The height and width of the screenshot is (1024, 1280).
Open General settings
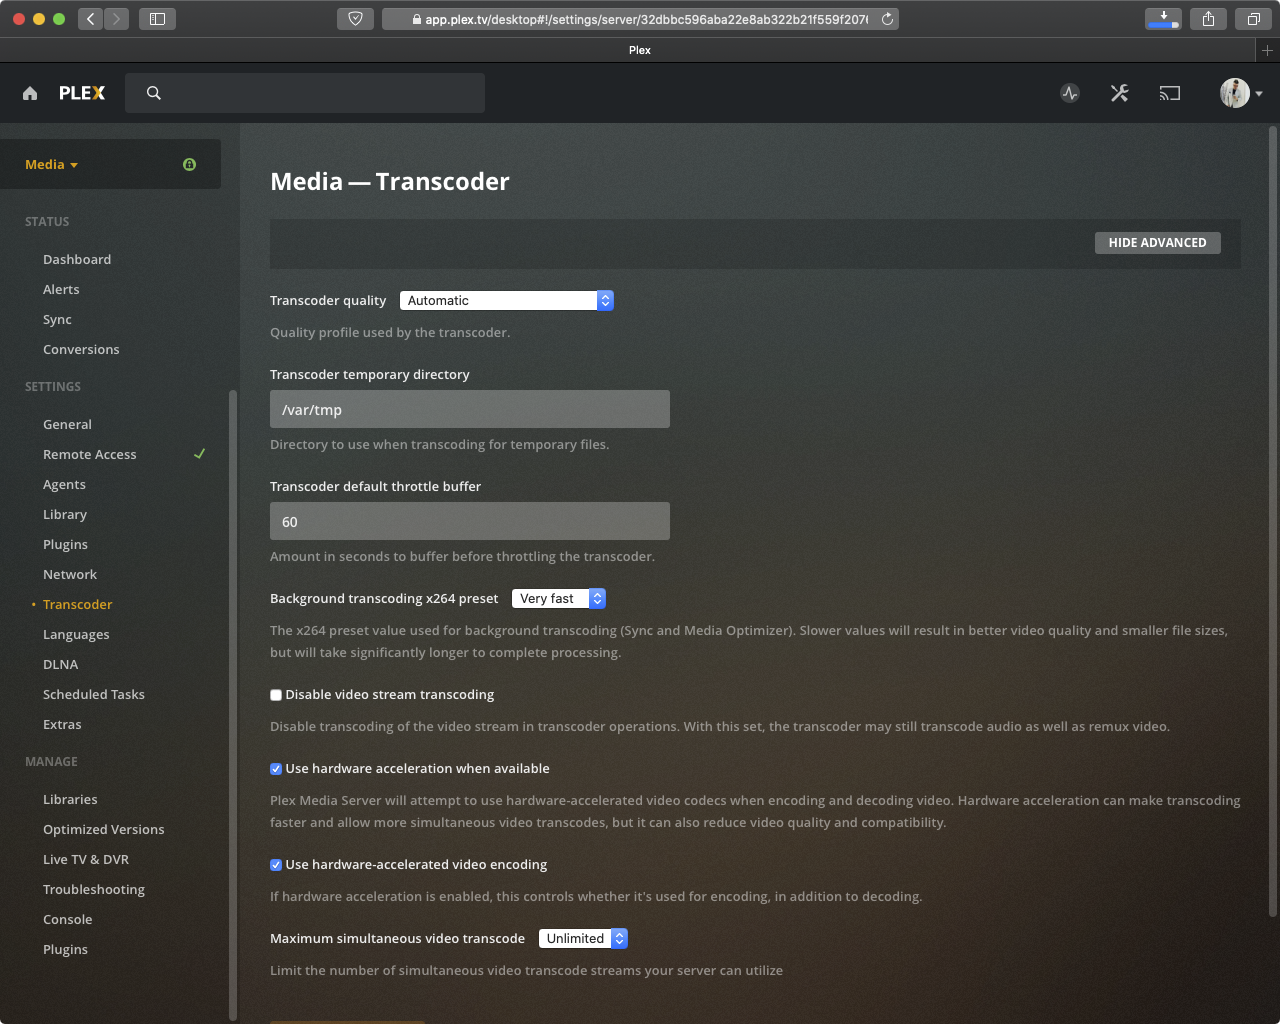67,424
